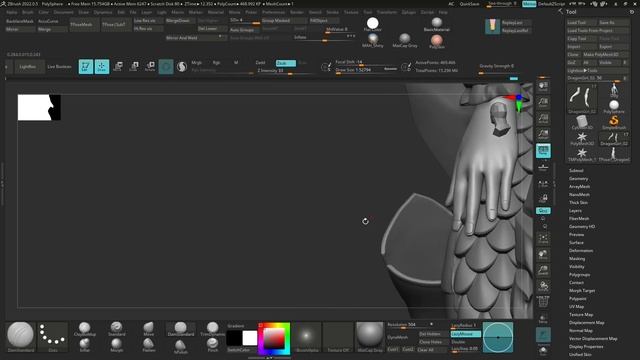Select the SkinShade pink material sphere
This screenshot has height=360, width=640.
point(437,41)
